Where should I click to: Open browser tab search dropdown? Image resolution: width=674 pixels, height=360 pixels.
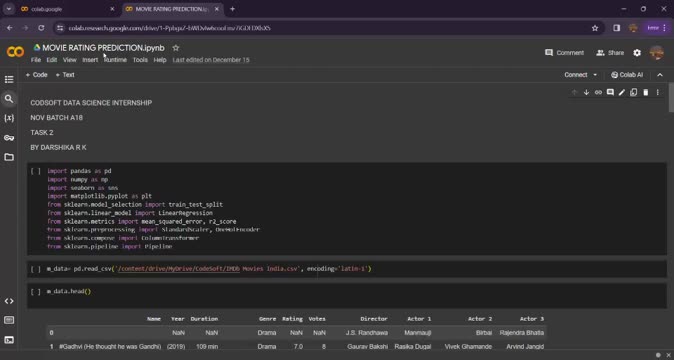point(9,9)
